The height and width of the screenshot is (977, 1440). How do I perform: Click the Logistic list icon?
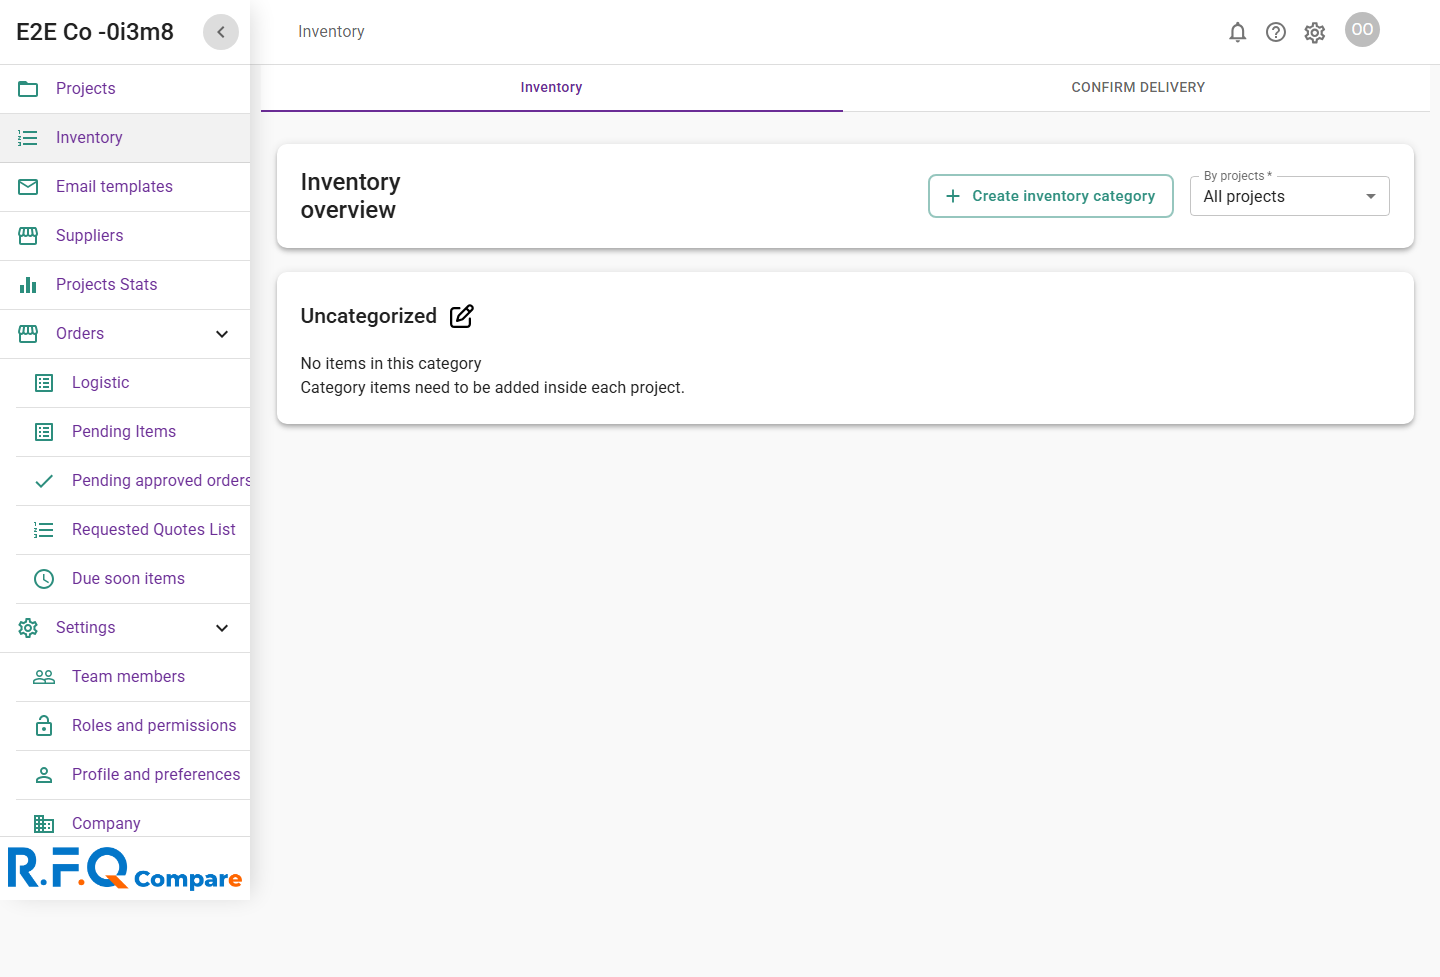tap(44, 383)
